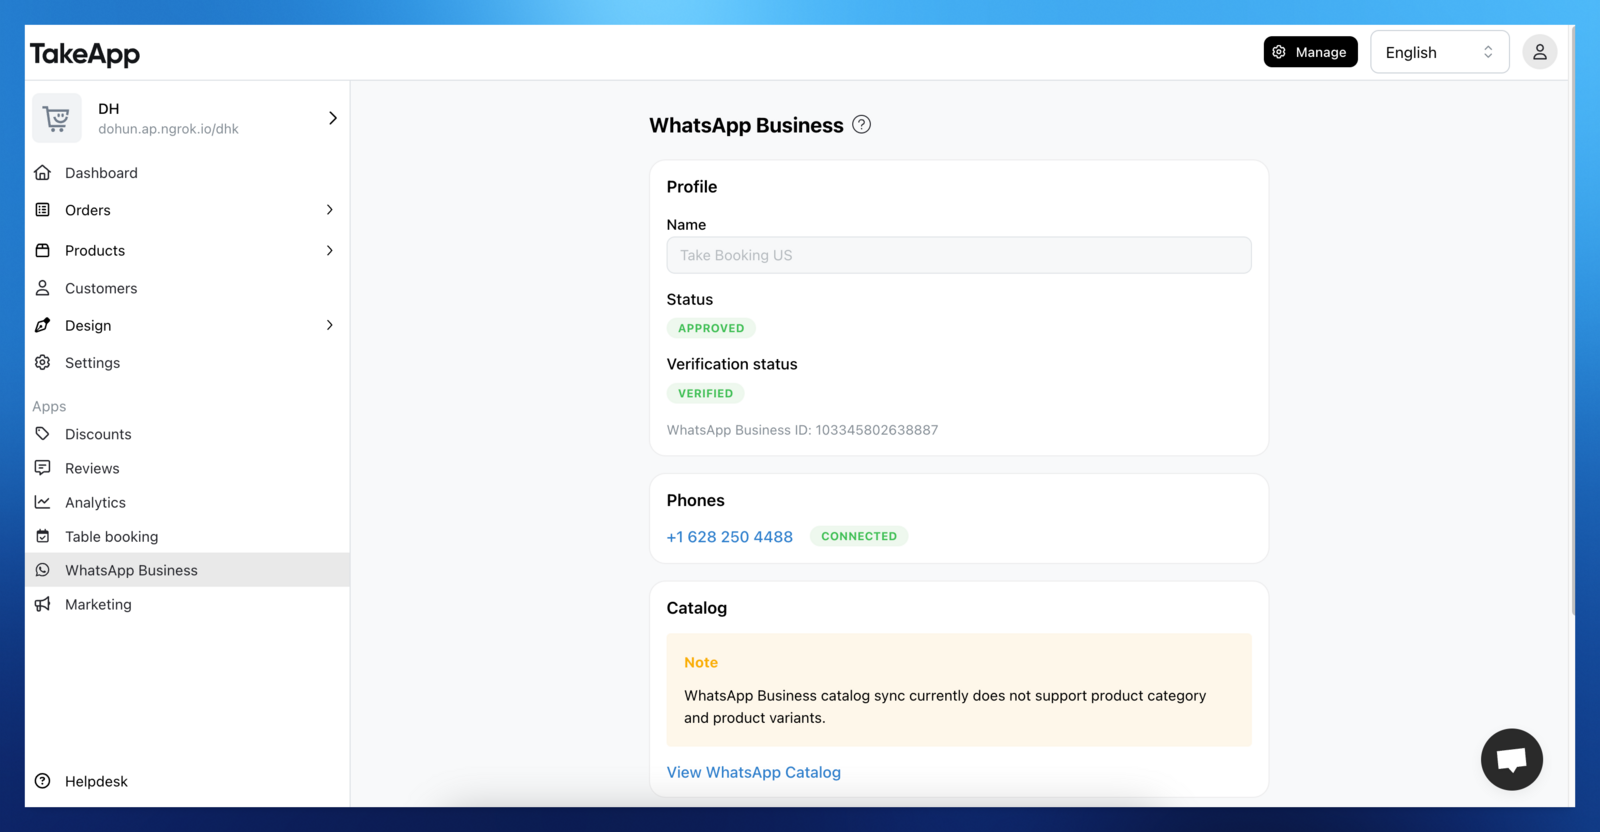This screenshot has width=1600, height=832.
Task: Click the TakeApp logo
Action: (x=85, y=54)
